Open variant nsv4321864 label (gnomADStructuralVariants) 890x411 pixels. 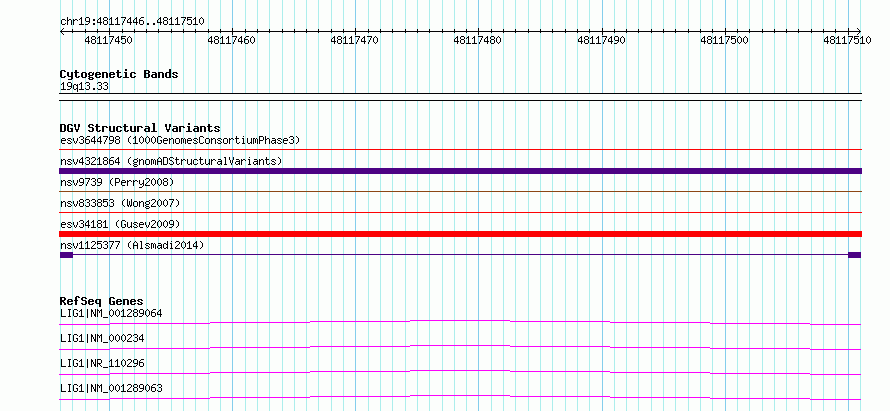pyautogui.click(x=171, y=161)
